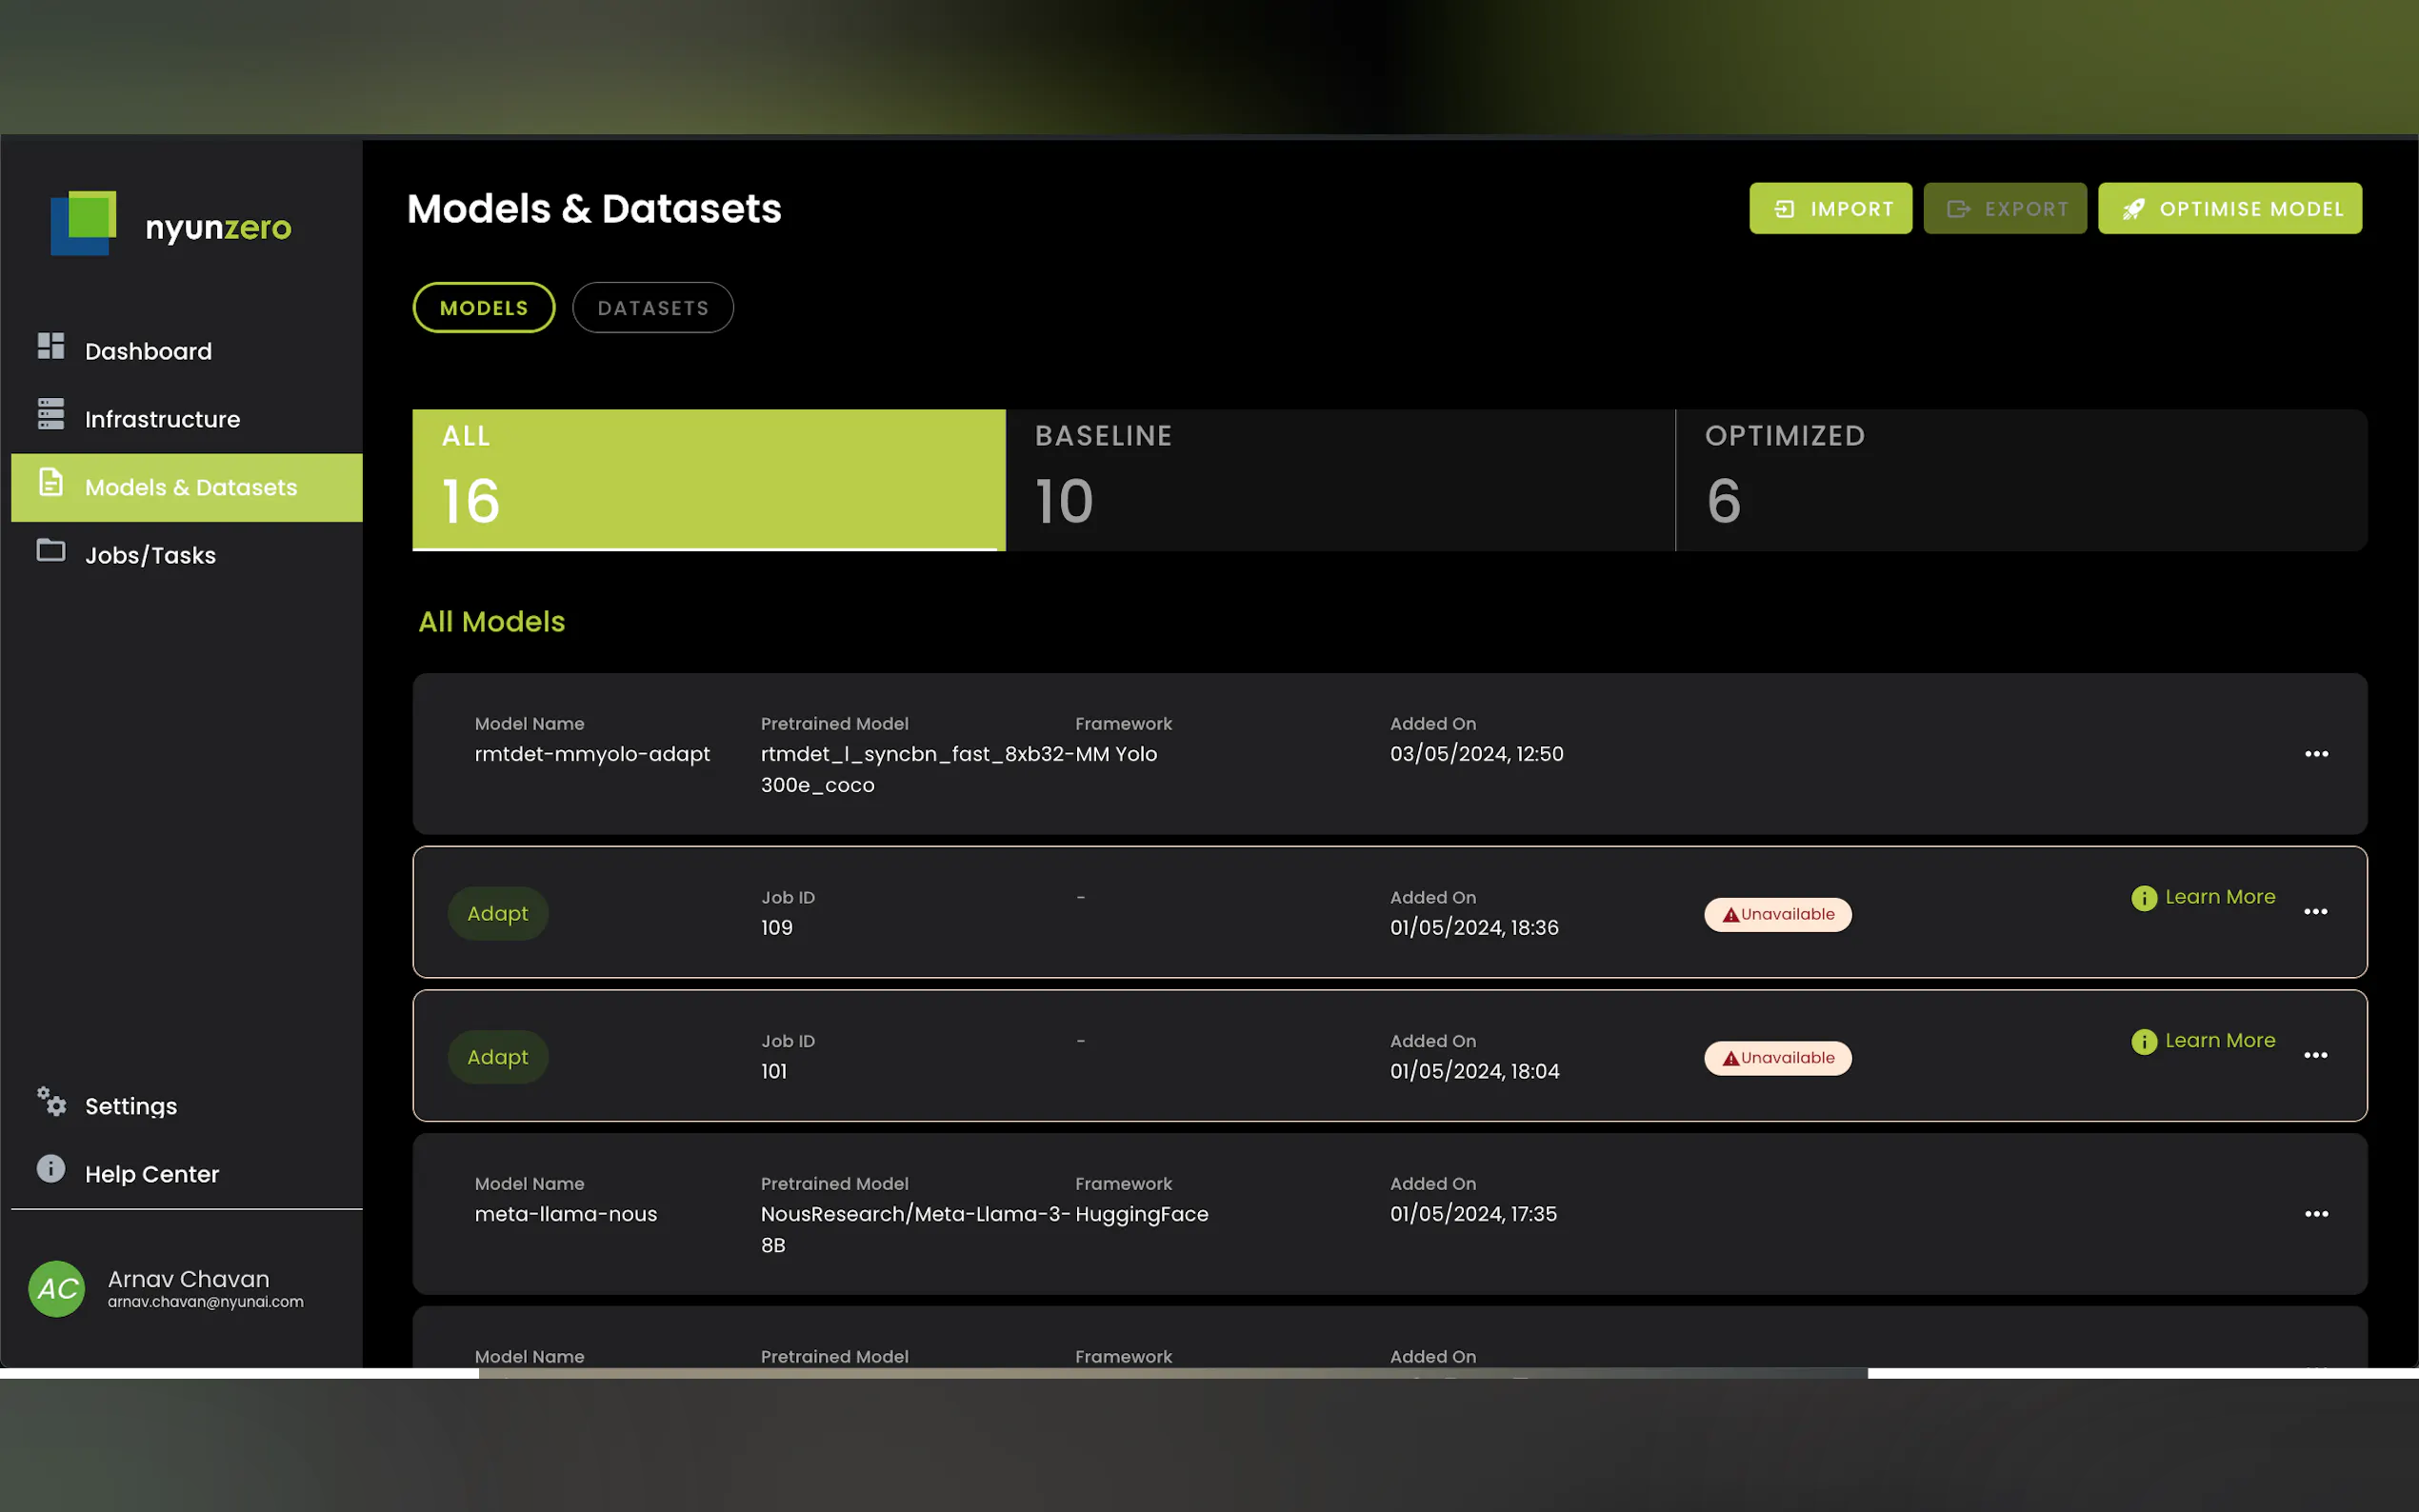Click the nyunzero logo icon
This screenshot has height=1512, width=2419.
click(83, 222)
